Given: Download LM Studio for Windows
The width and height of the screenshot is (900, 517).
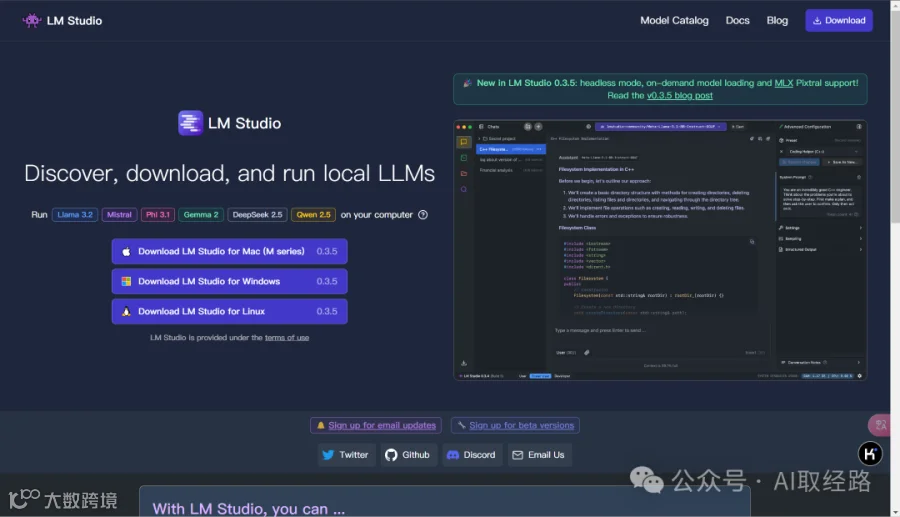Looking at the screenshot, I should pos(230,281).
